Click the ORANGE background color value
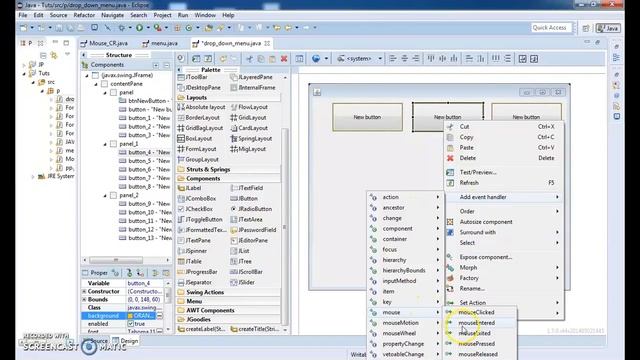640x360 pixels. click(x=141, y=316)
